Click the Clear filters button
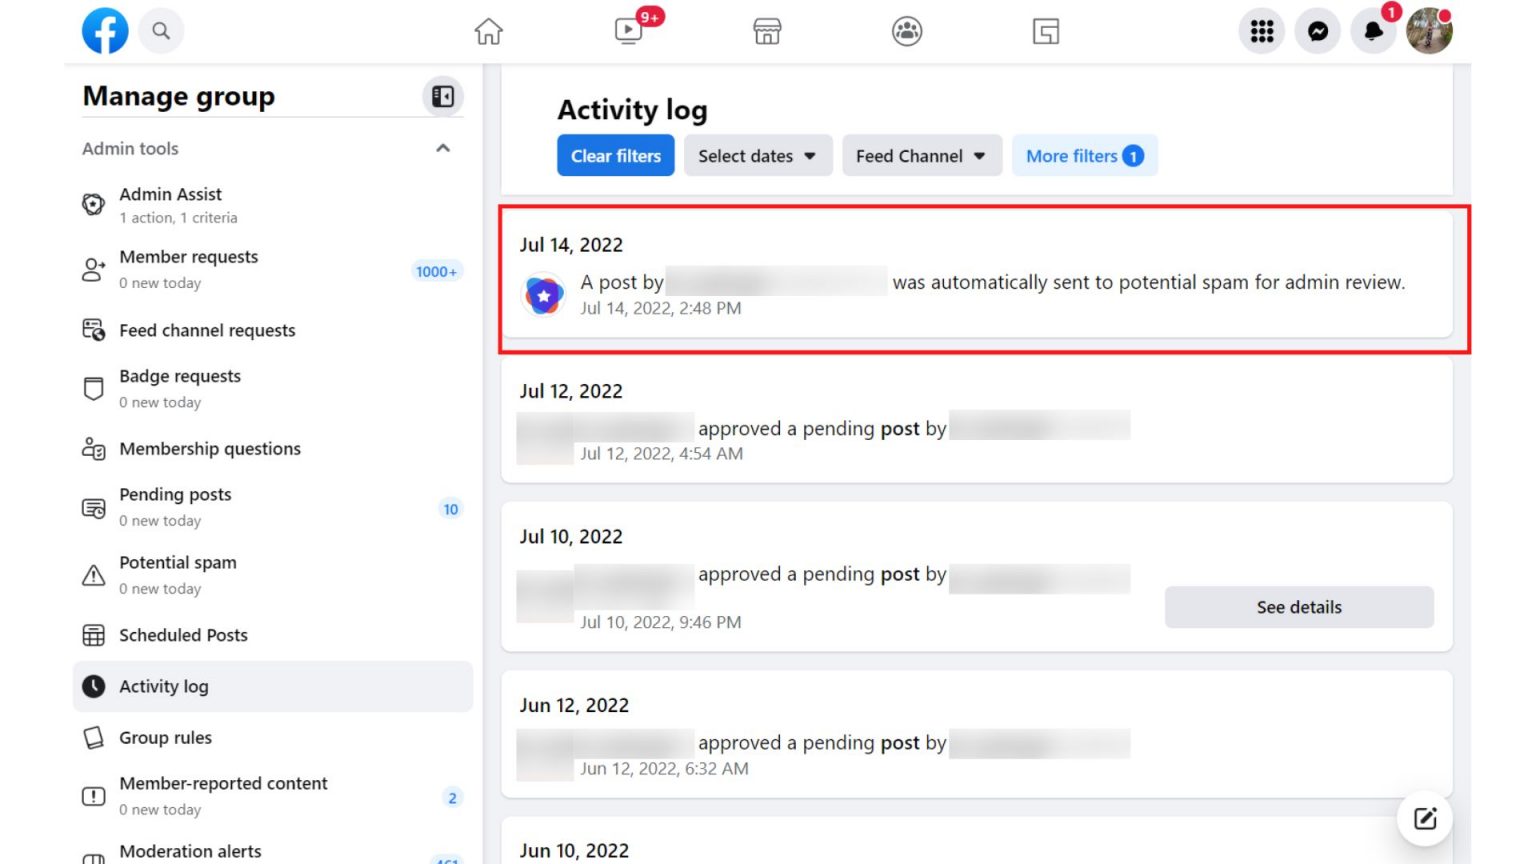This screenshot has width=1536, height=864. coord(615,155)
